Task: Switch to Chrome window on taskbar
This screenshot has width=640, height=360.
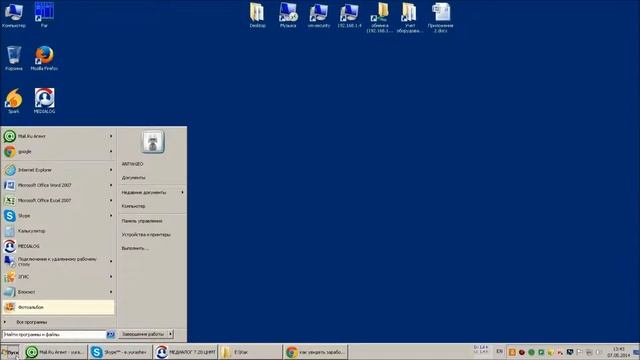Action: [x=315, y=352]
